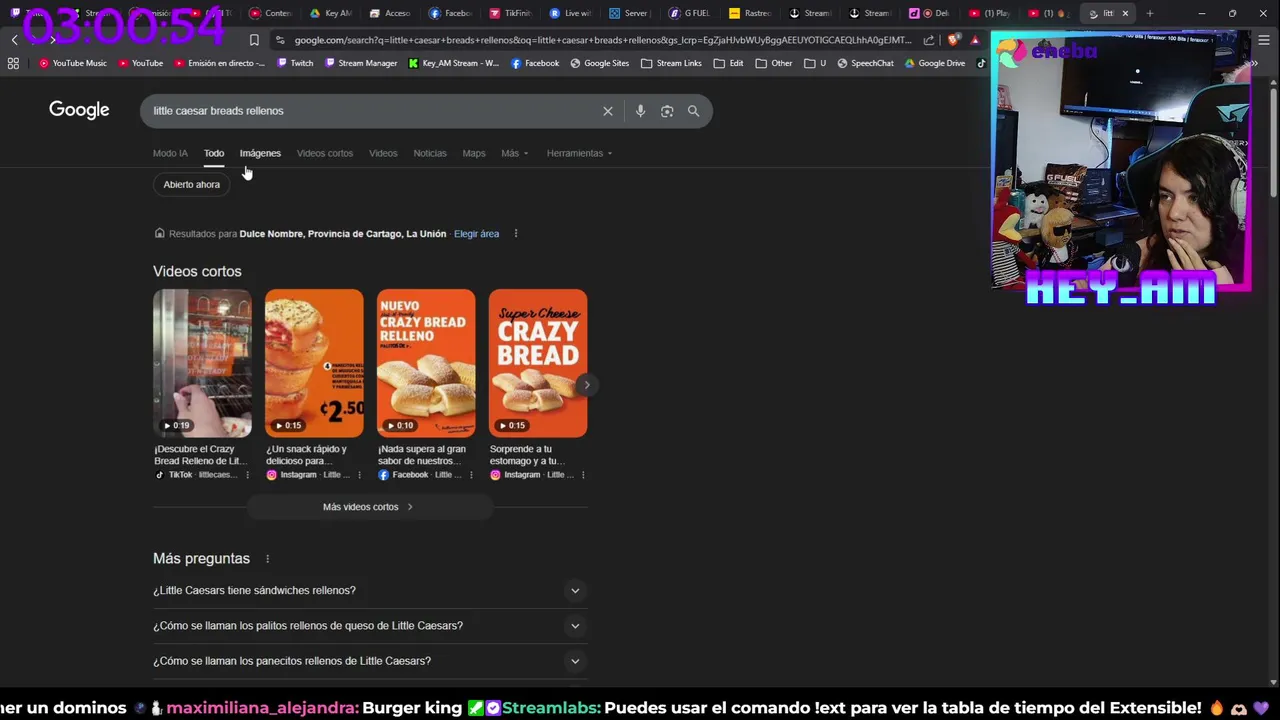Open the Emisión en directo bookmark
This screenshot has width=1280, height=720.
point(220,63)
